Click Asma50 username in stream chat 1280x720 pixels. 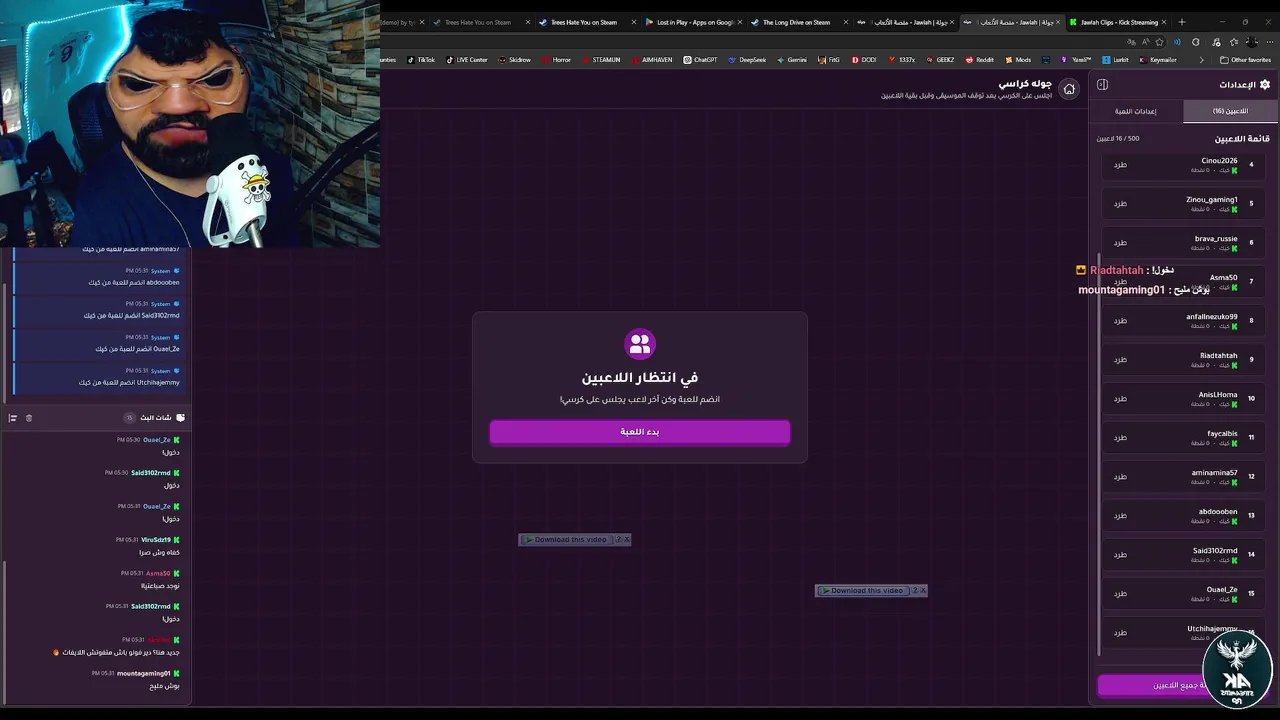[158, 574]
